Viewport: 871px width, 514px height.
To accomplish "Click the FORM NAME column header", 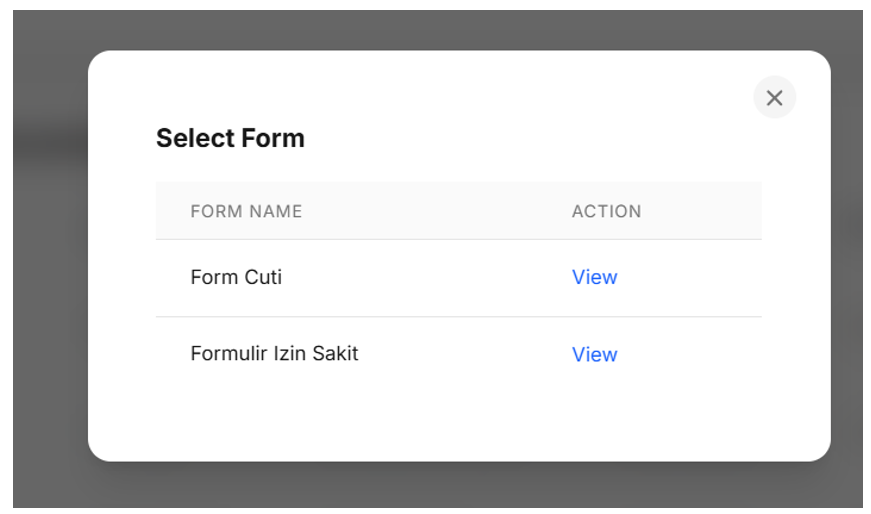I will point(246,211).
